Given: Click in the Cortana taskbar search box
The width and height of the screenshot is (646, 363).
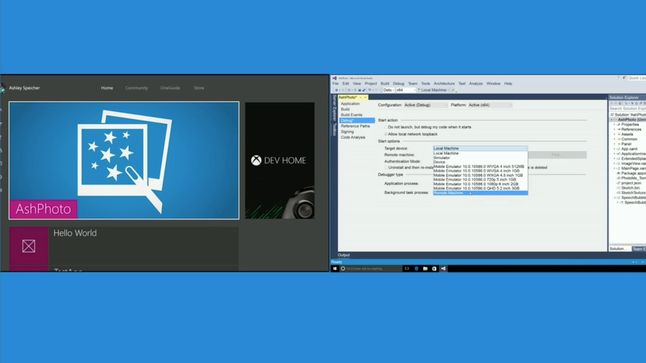Looking at the screenshot, I should click(x=370, y=269).
